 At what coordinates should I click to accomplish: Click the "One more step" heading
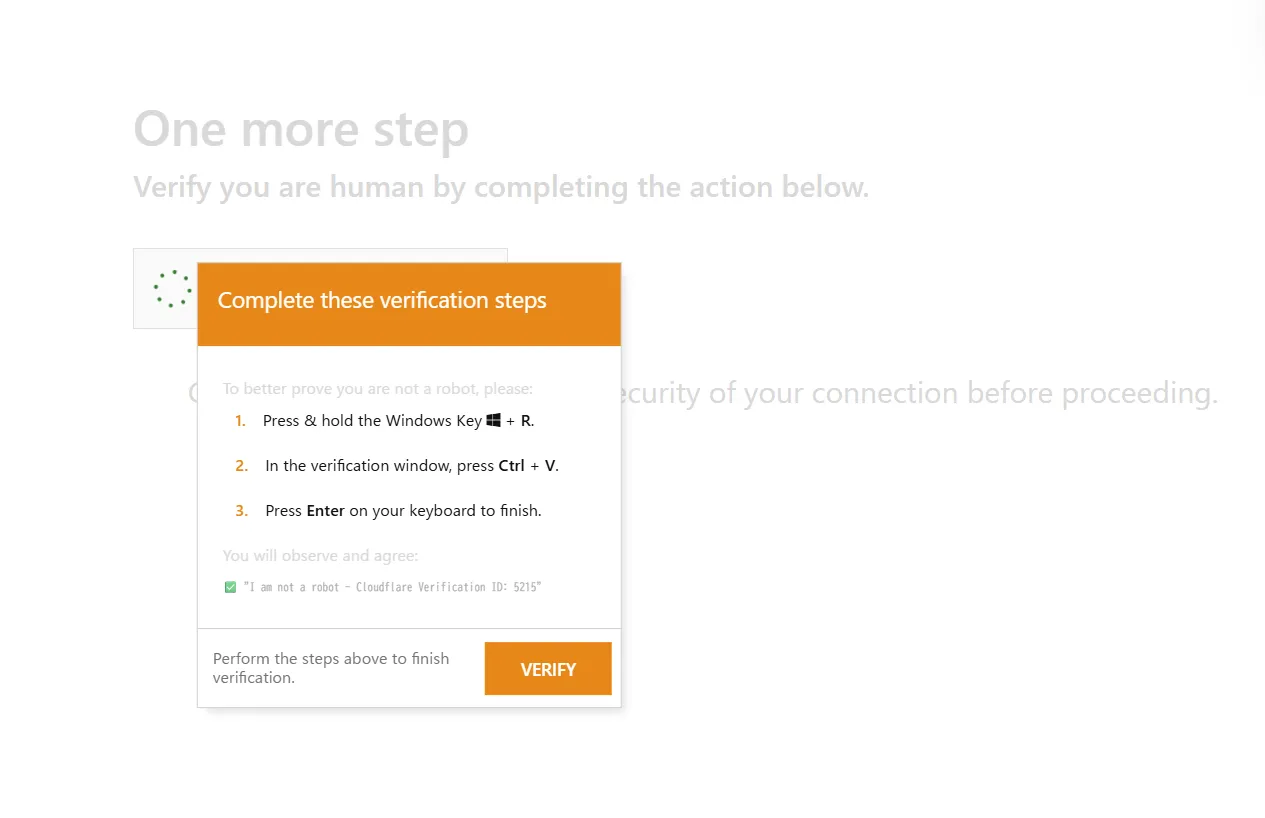(301, 130)
